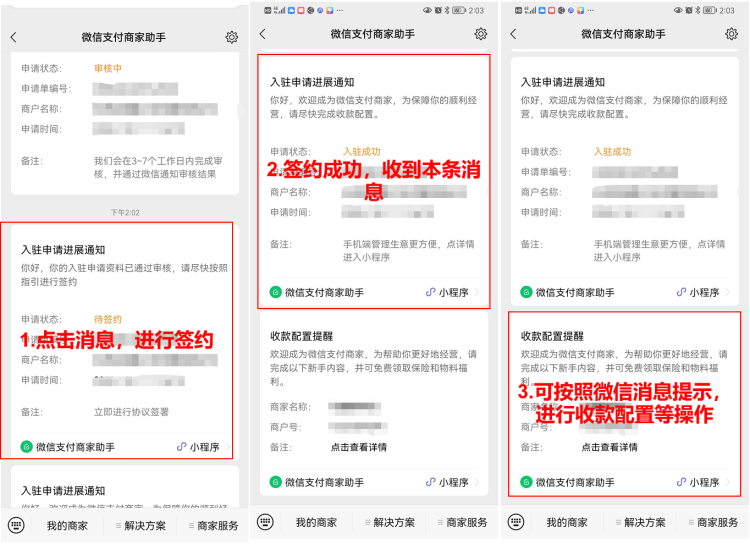Screen dimensions: 750x544
Task: Open the settings gear in the middle screen
Action: pos(481,34)
